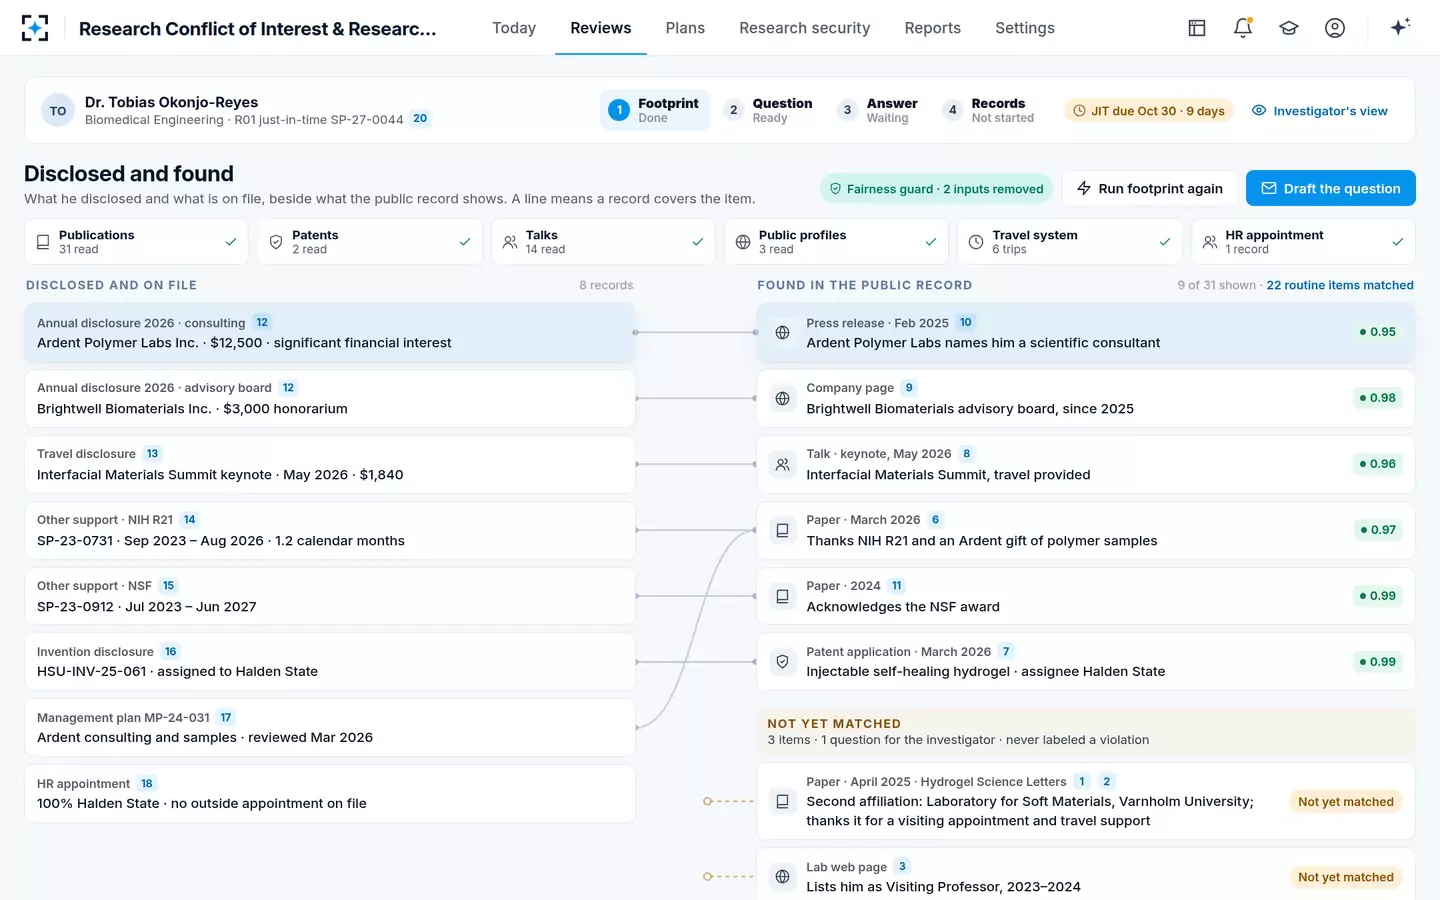Click the 0.95 match score badge
The width and height of the screenshot is (1440, 900).
pyautogui.click(x=1377, y=332)
